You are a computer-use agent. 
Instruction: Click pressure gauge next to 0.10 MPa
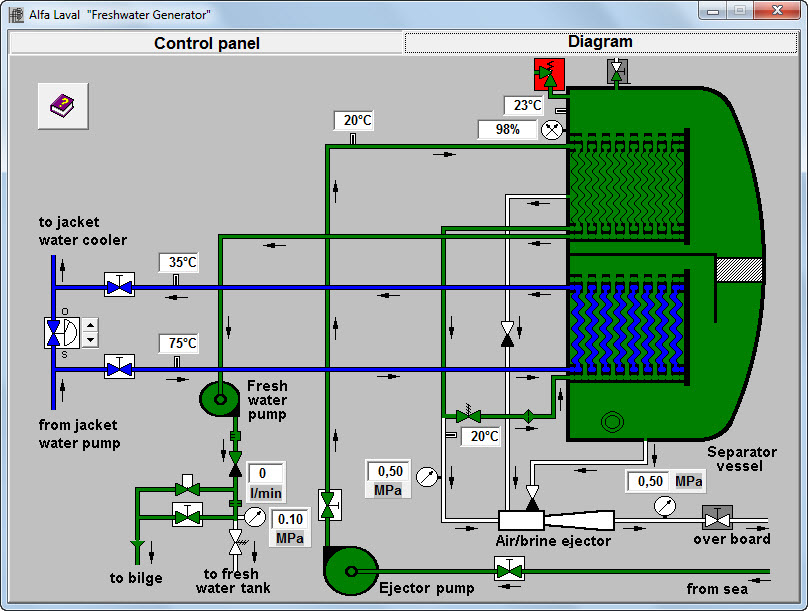(254, 517)
